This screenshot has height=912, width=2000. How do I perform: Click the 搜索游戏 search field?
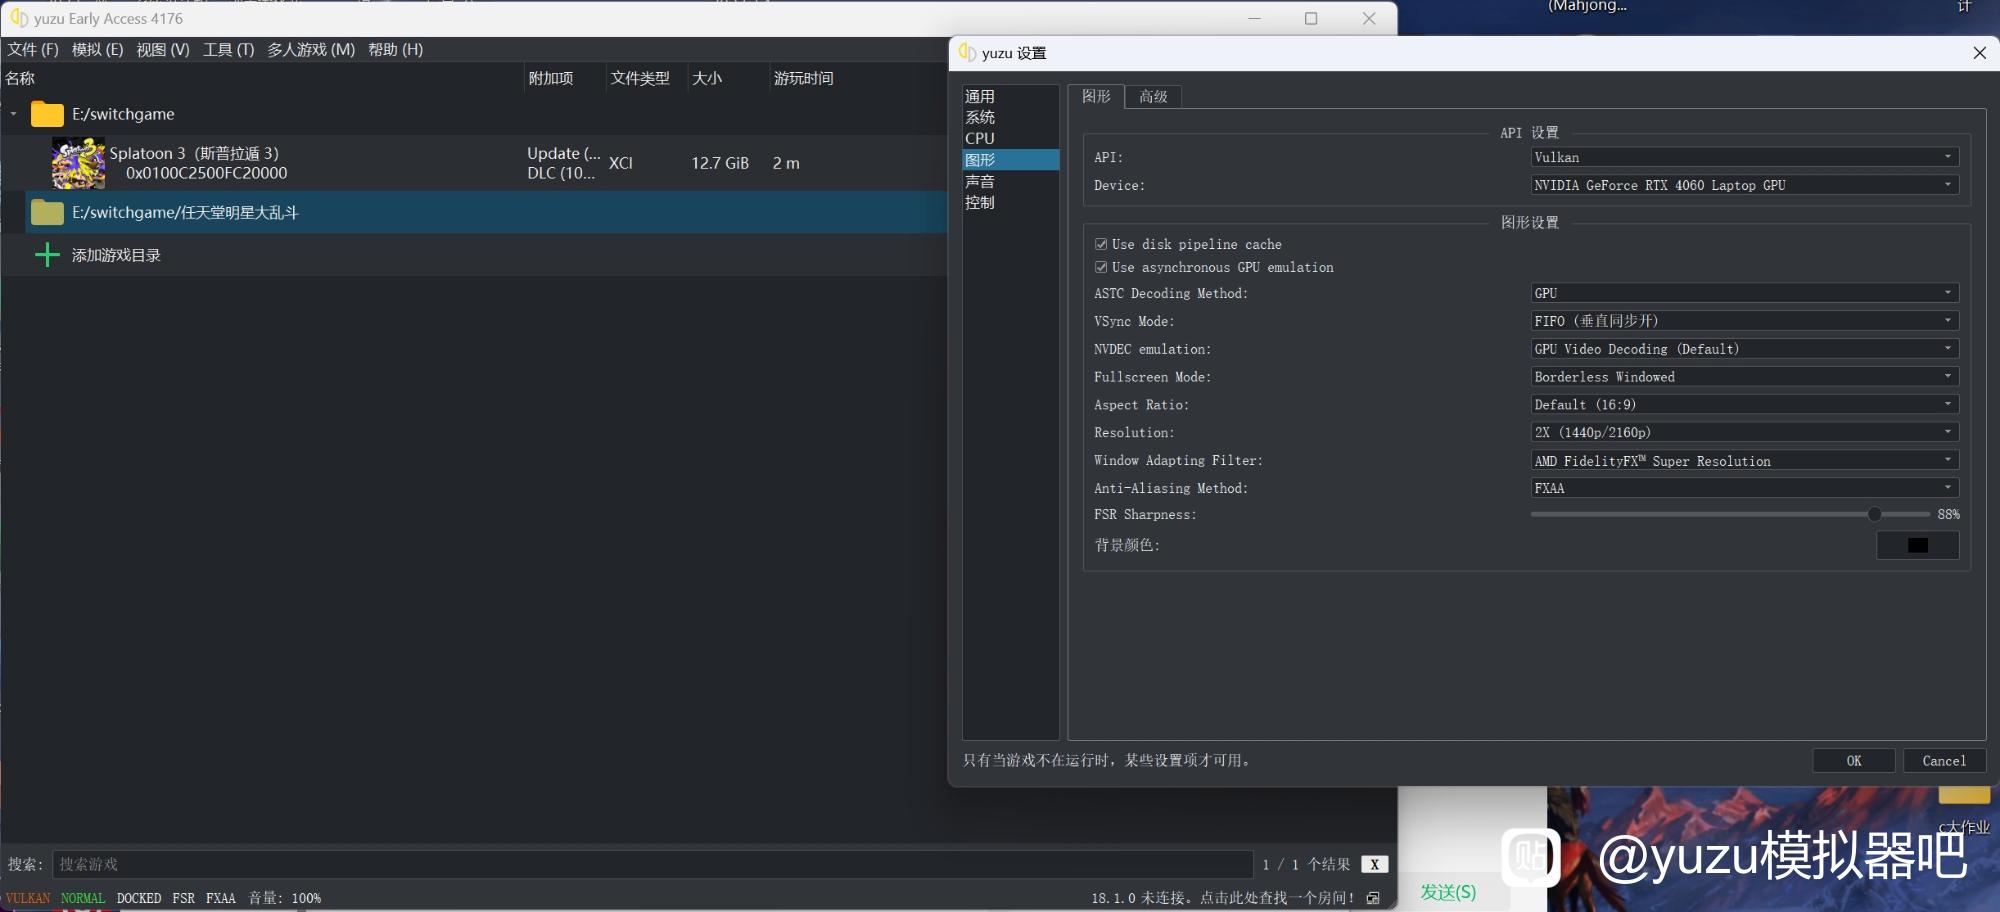(x=653, y=864)
